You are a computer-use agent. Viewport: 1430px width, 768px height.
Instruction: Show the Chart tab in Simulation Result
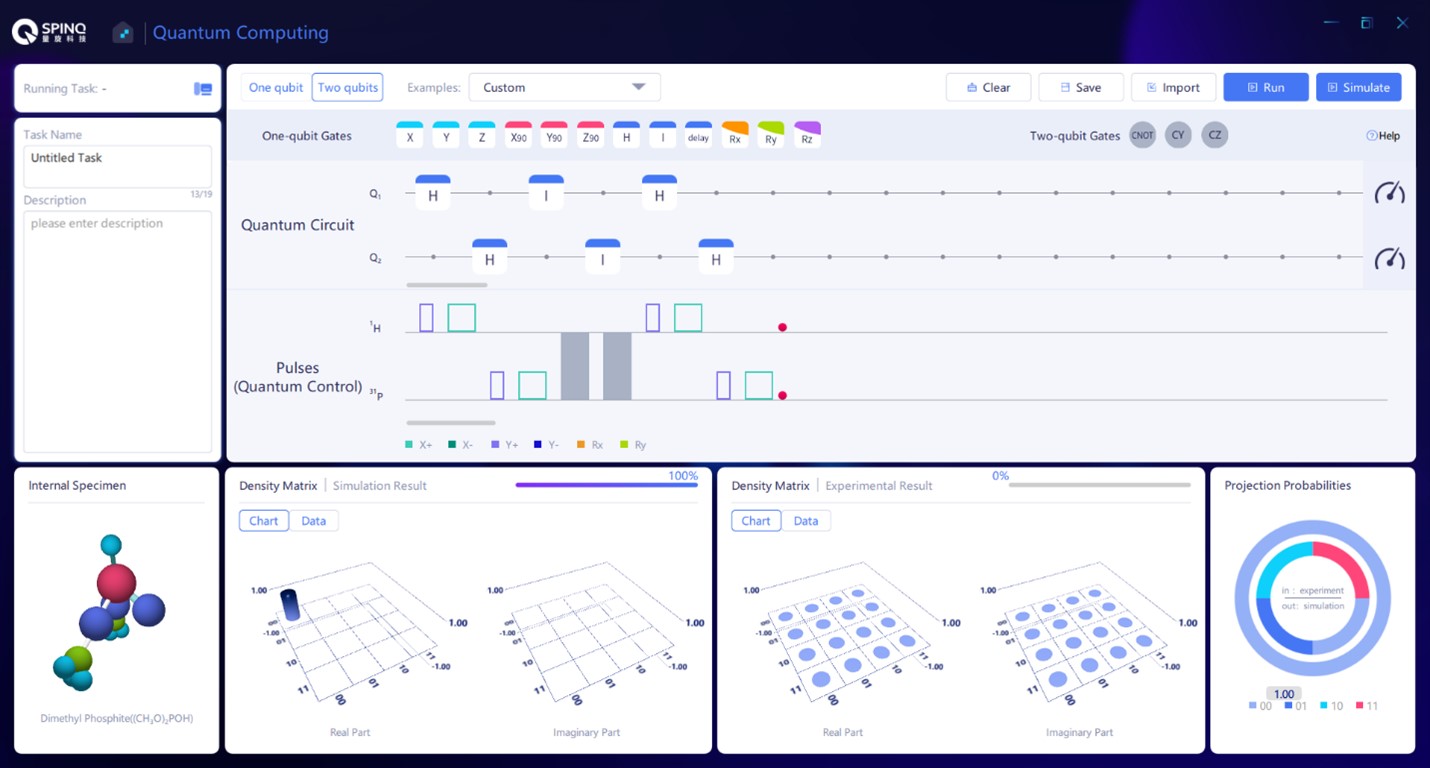click(x=264, y=521)
